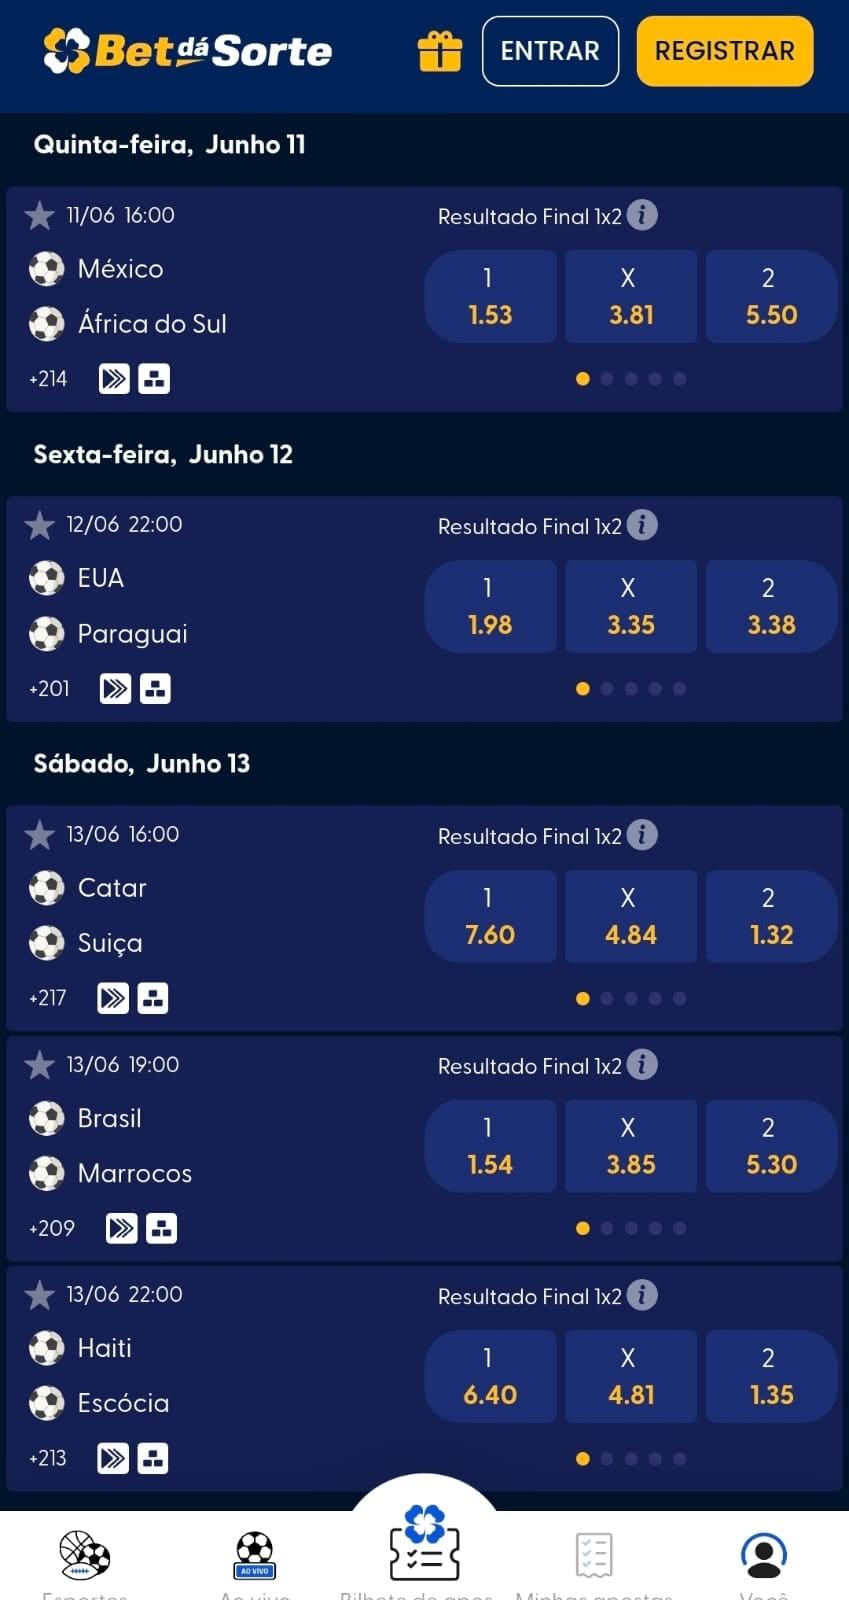Click the Bilhete de apostas ticket icon

click(x=424, y=1553)
